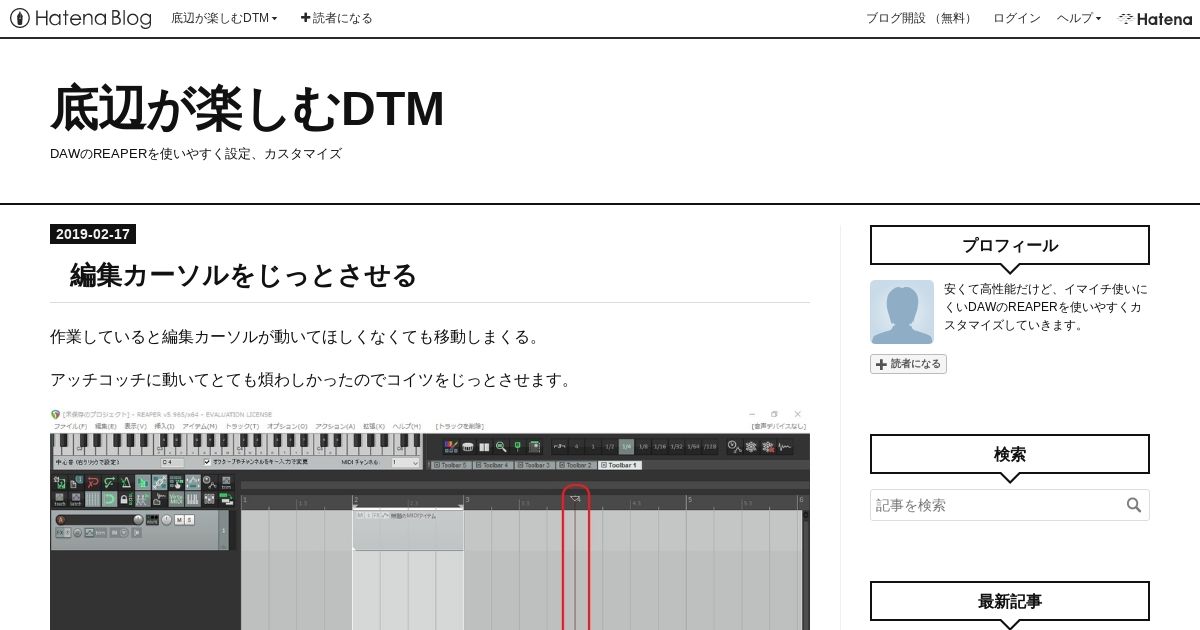Mute the track with the M button
1200x630 pixels.
(x=178, y=520)
